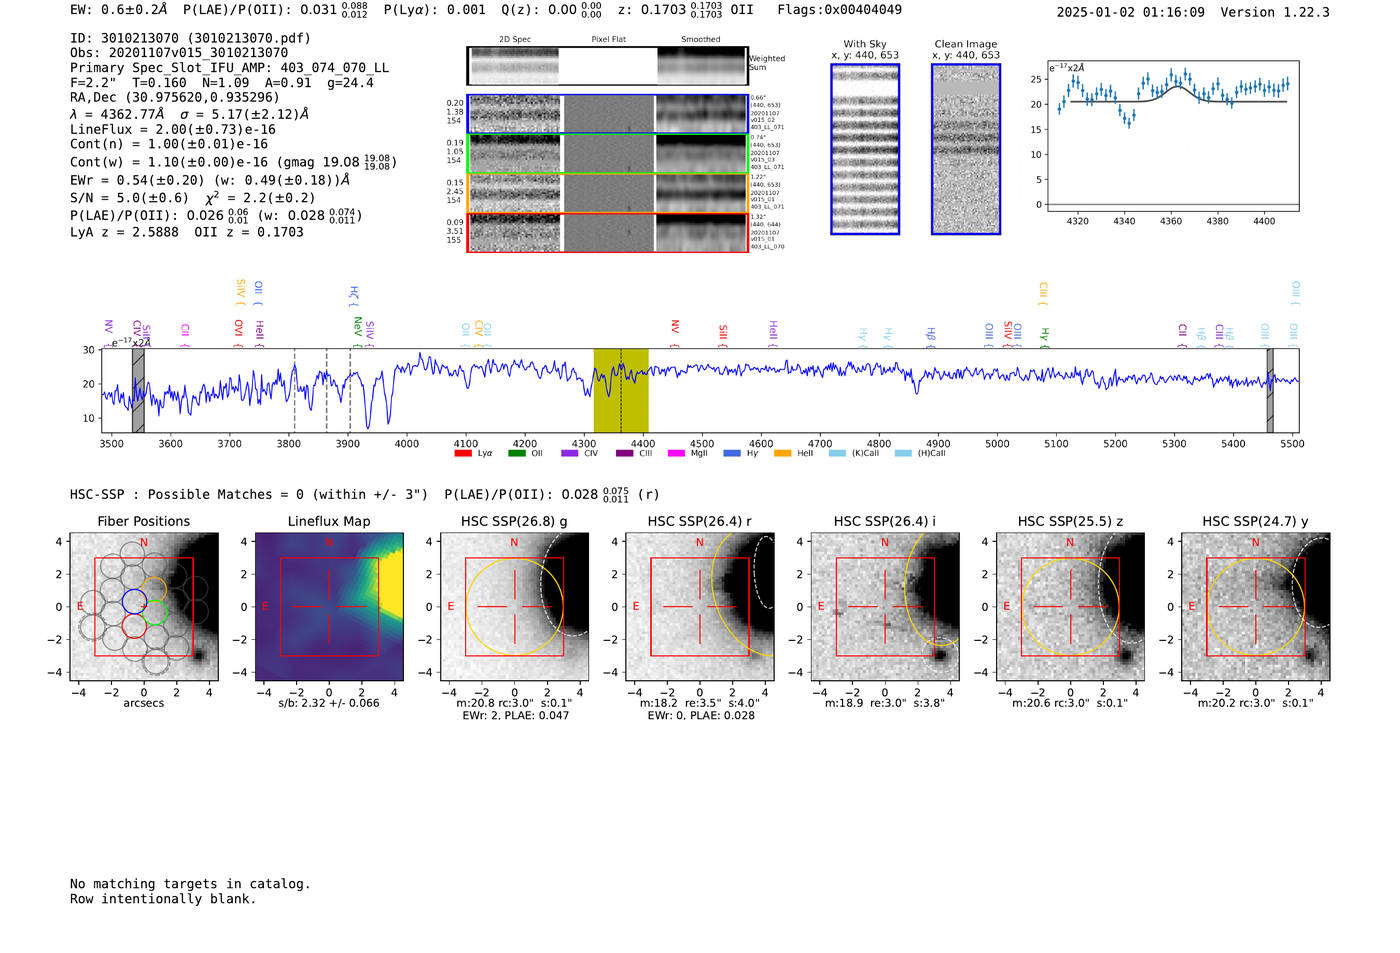The height and width of the screenshot is (953, 1400).
Task: Select the green-bordered 2D spectrum row
Action: pos(608,154)
